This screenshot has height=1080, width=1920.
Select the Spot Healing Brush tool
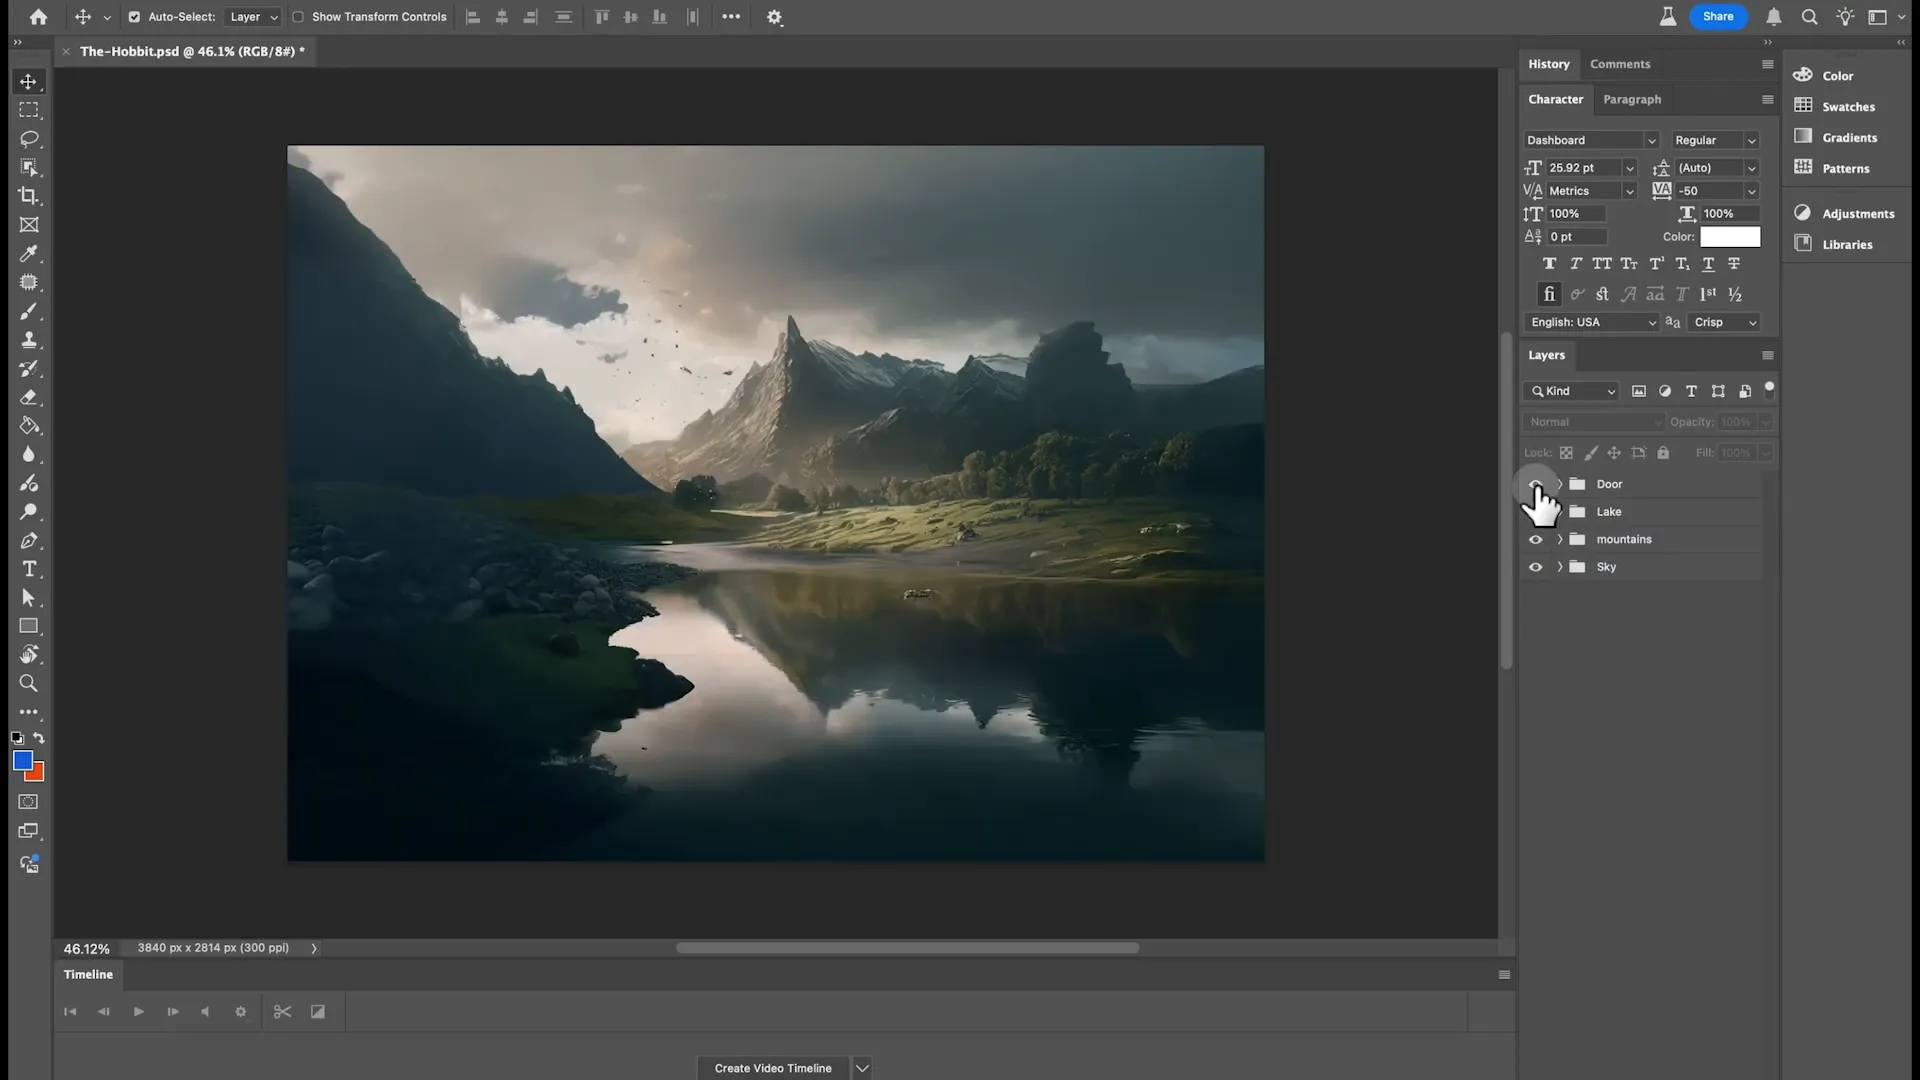pos(28,282)
